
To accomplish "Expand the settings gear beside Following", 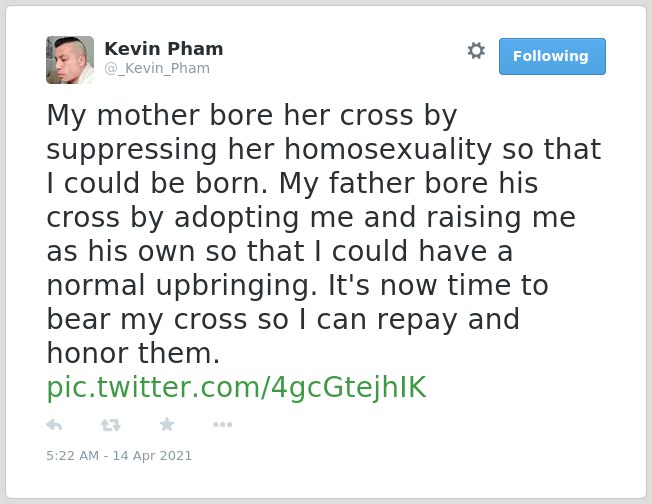I will [x=476, y=51].
